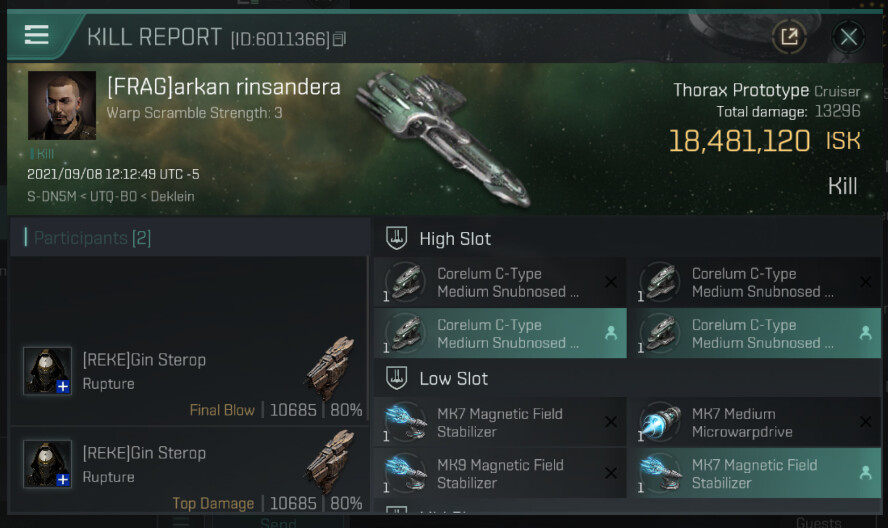The height and width of the screenshot is (528, 888).
Task: View arkan rinsandera's character portrait
Action: 62,105
